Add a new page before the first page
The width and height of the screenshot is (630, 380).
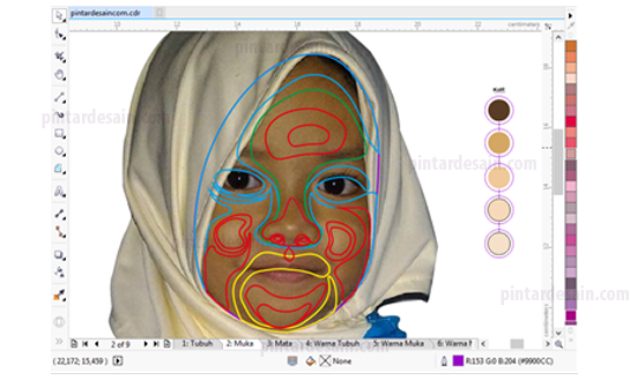tap(74, 344)
